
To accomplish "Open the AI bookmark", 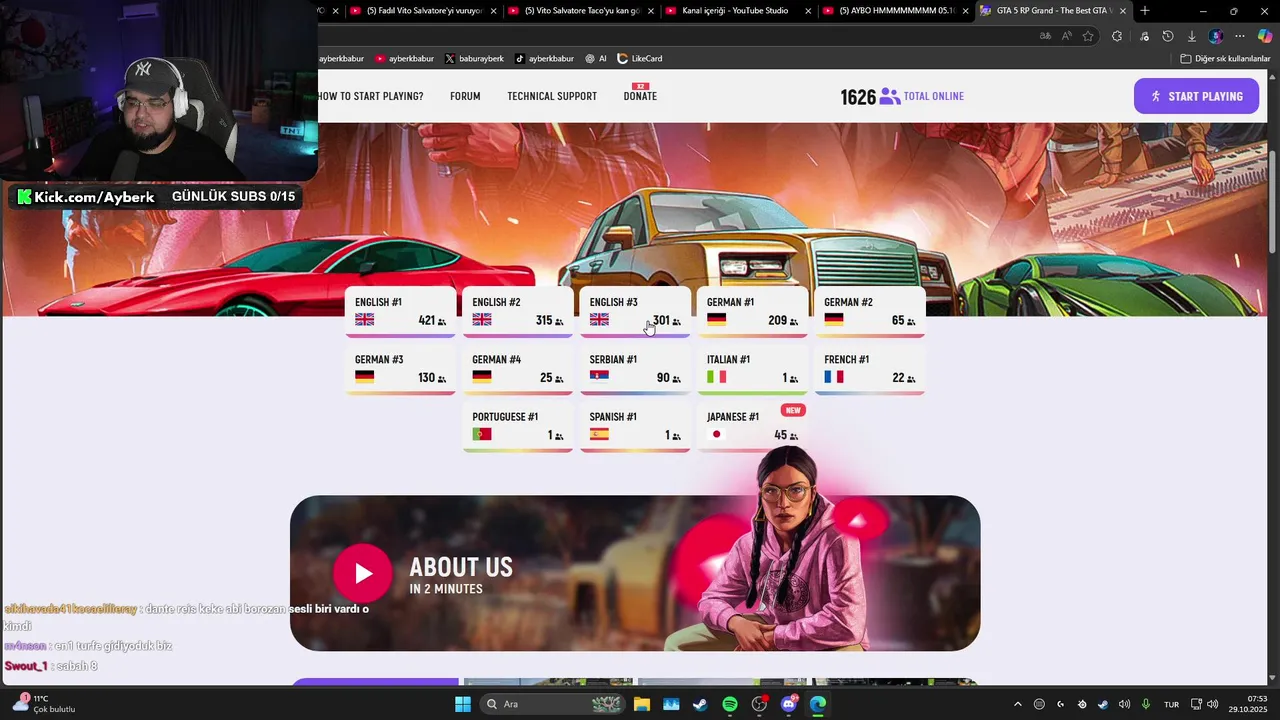I will (596, 59).
